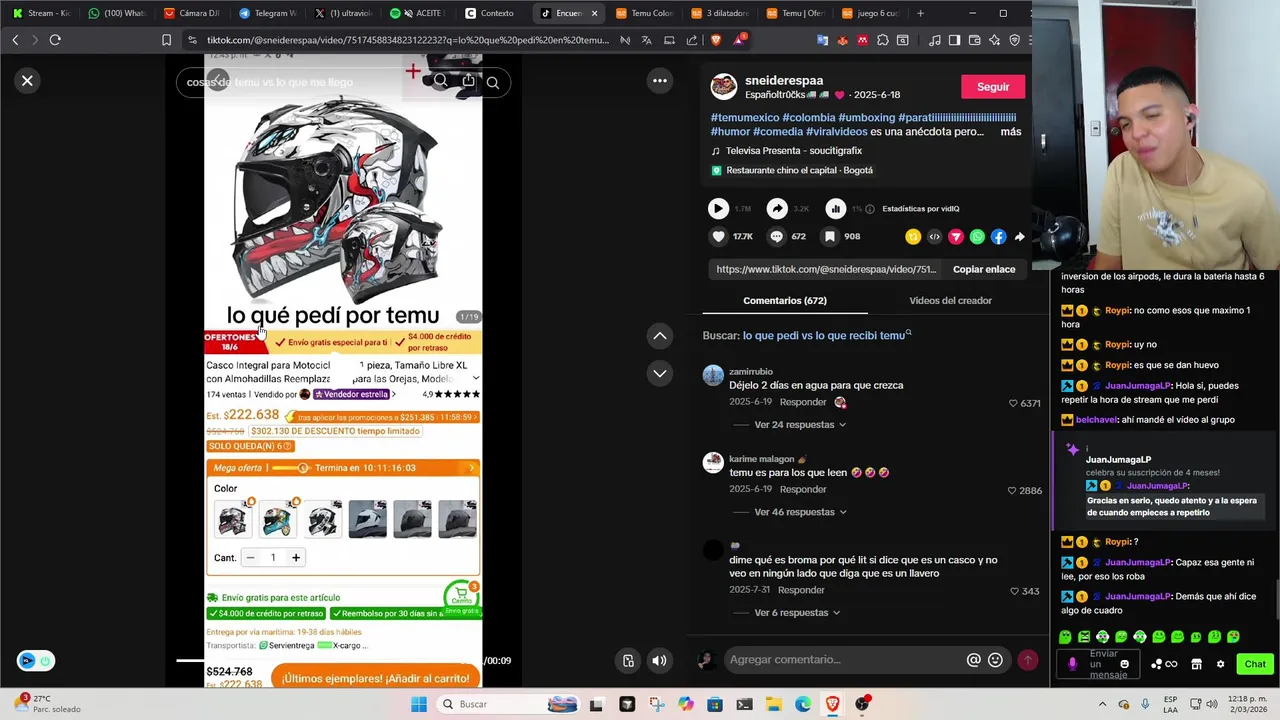Get the embed code with the </> icon

coord(934,237)
